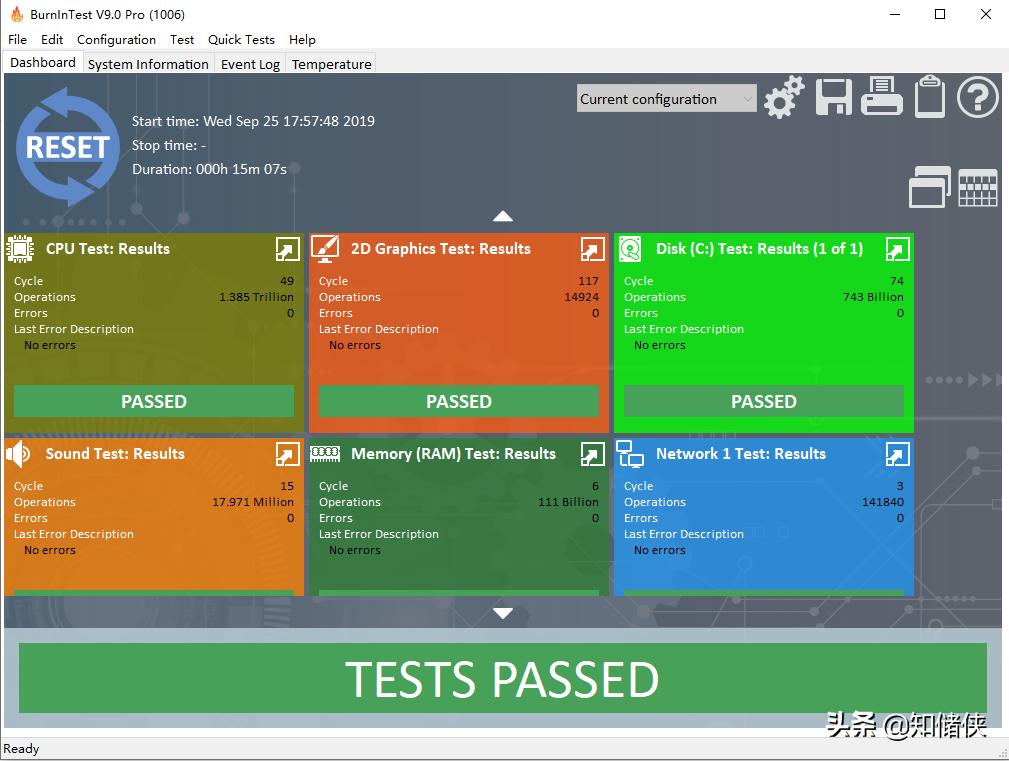Open help via question mark icon
This screenshot has width=1009, height=761.
click(x=978, y=98)
